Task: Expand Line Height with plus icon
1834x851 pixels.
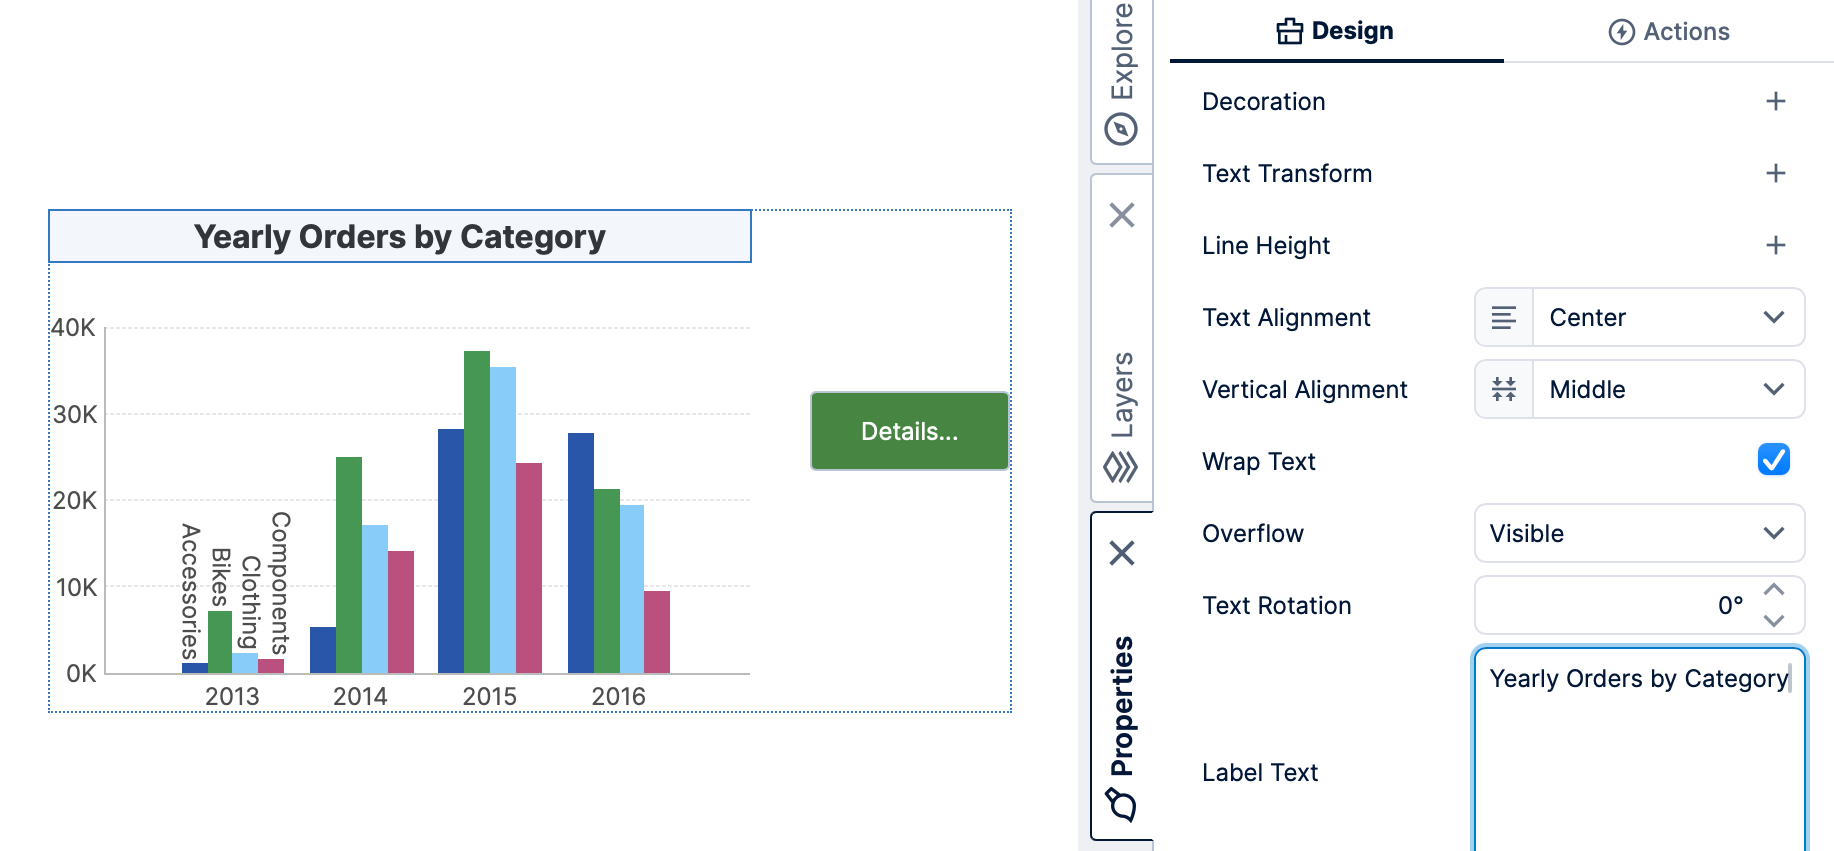Action: coord(1775,246)
